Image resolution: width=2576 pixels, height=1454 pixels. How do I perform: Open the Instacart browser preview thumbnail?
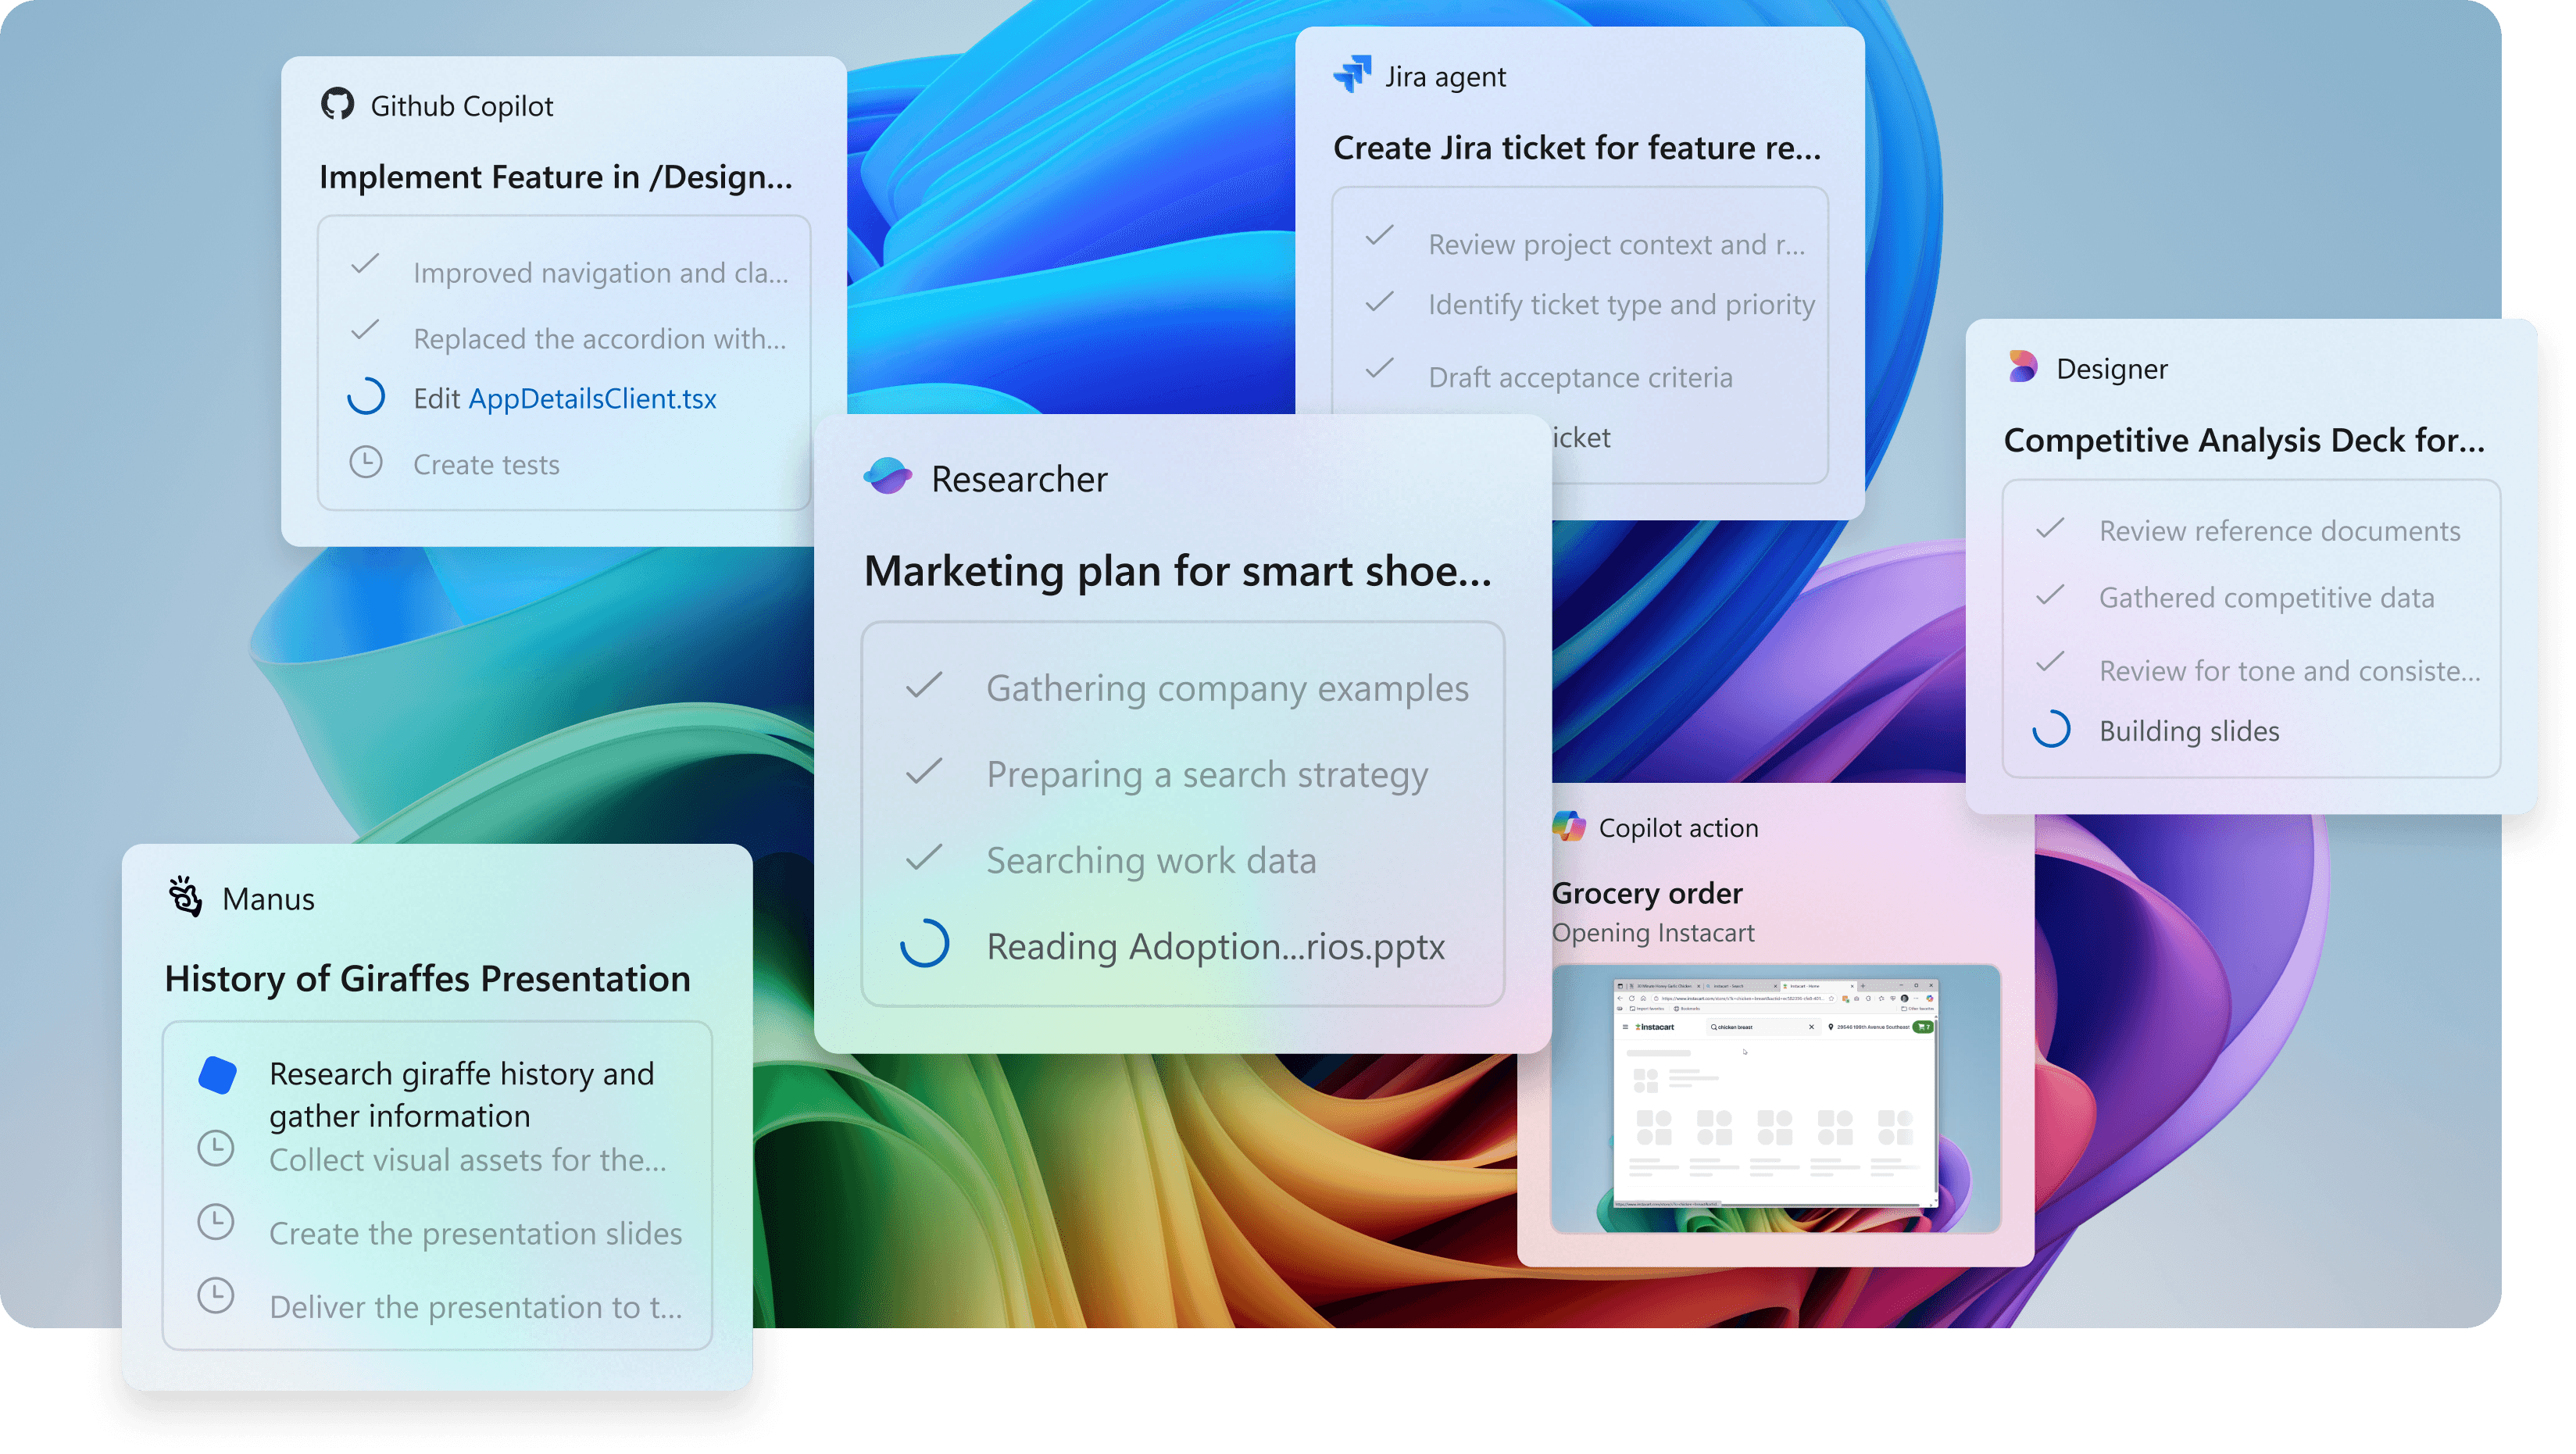pos(1775,1098)
